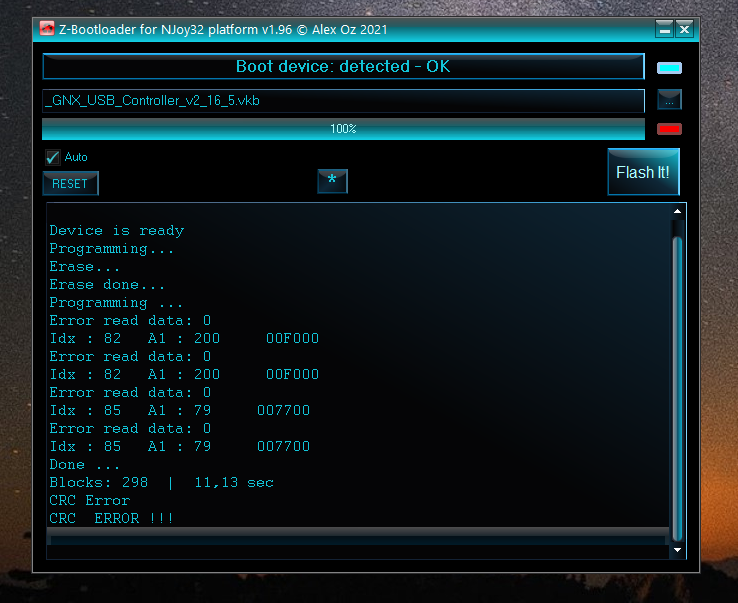Minimize the Z-Bootloader window
738x603 pixels.
pyautogui.click(x=665, y=30)
